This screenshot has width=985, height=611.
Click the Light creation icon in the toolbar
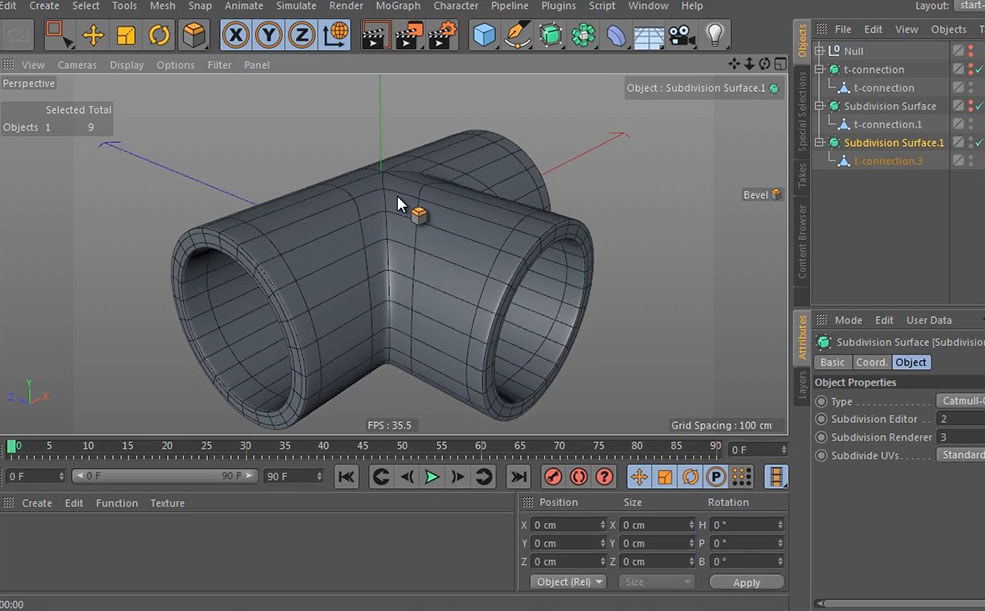(714, 35)
